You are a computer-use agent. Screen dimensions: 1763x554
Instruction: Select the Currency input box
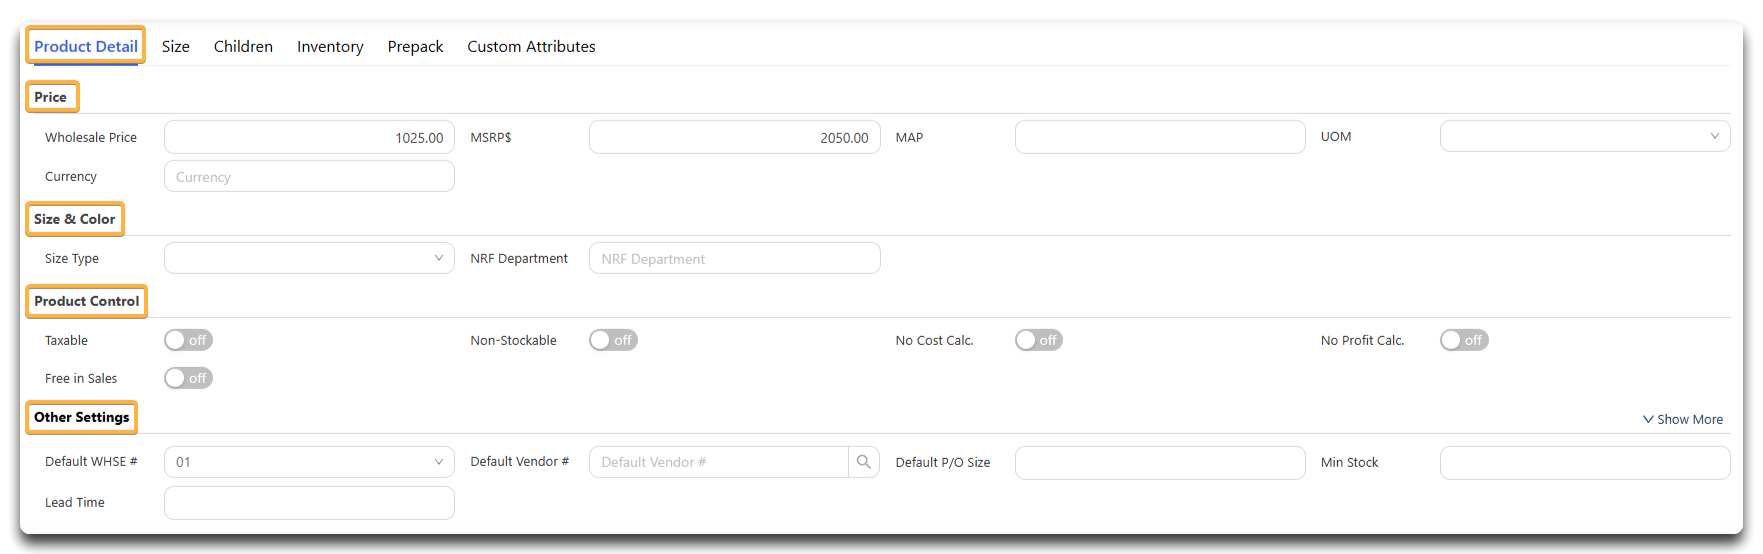[x=309, y=176]
